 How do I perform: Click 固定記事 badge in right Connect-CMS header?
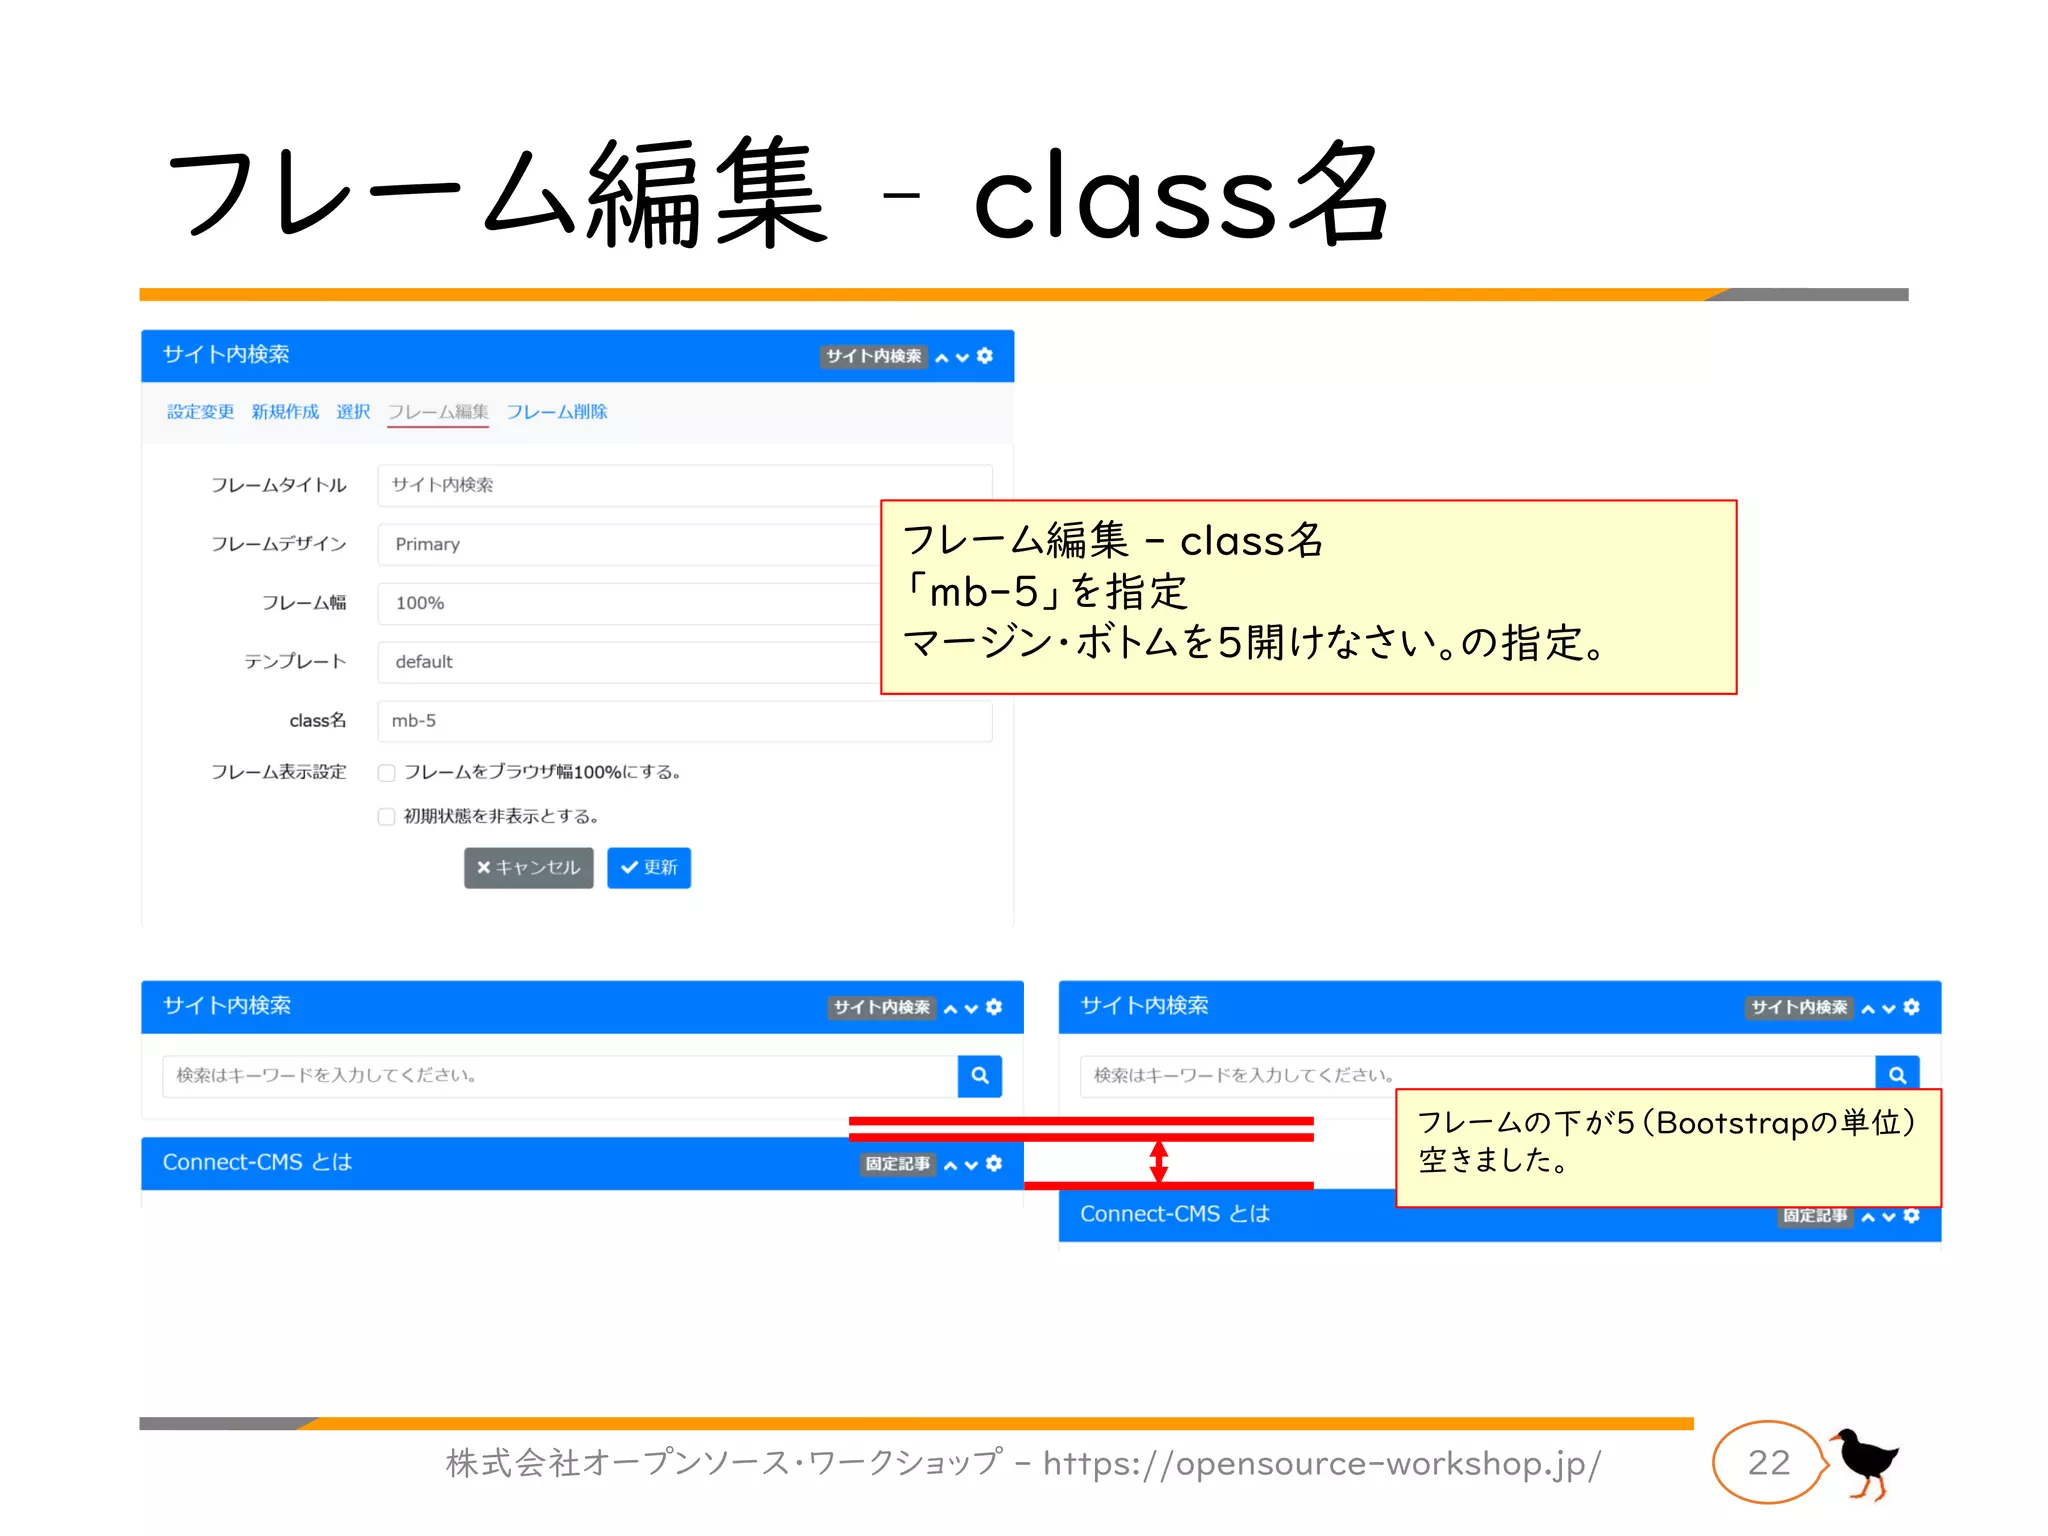point(1816,1216)
